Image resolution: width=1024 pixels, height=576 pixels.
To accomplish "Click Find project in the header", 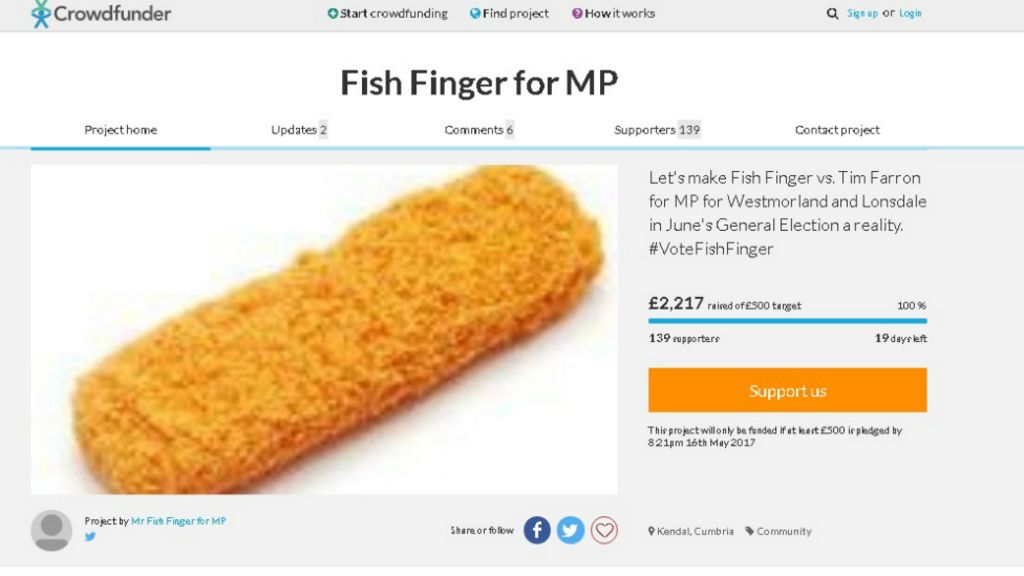I will [509, 14].
